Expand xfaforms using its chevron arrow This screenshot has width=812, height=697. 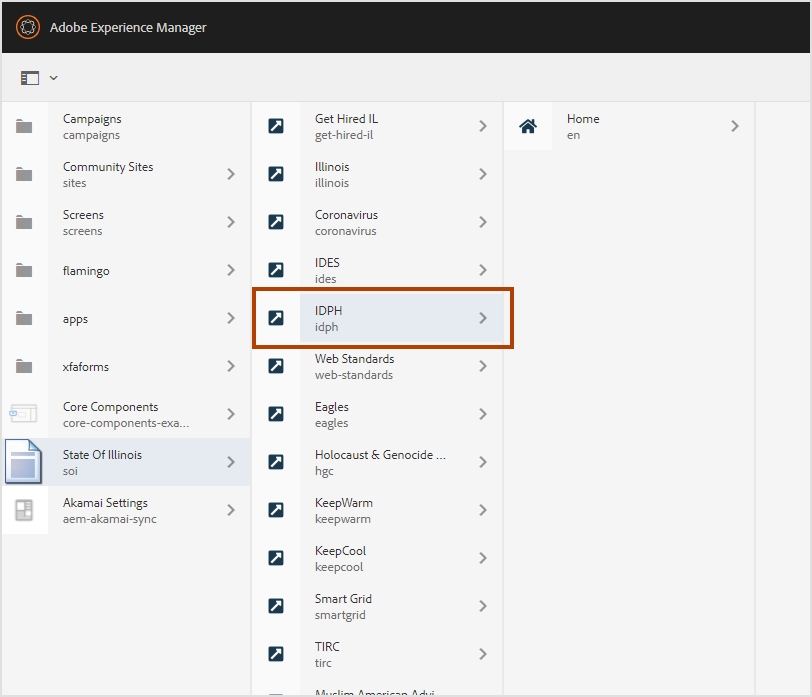tap(231, 366)
